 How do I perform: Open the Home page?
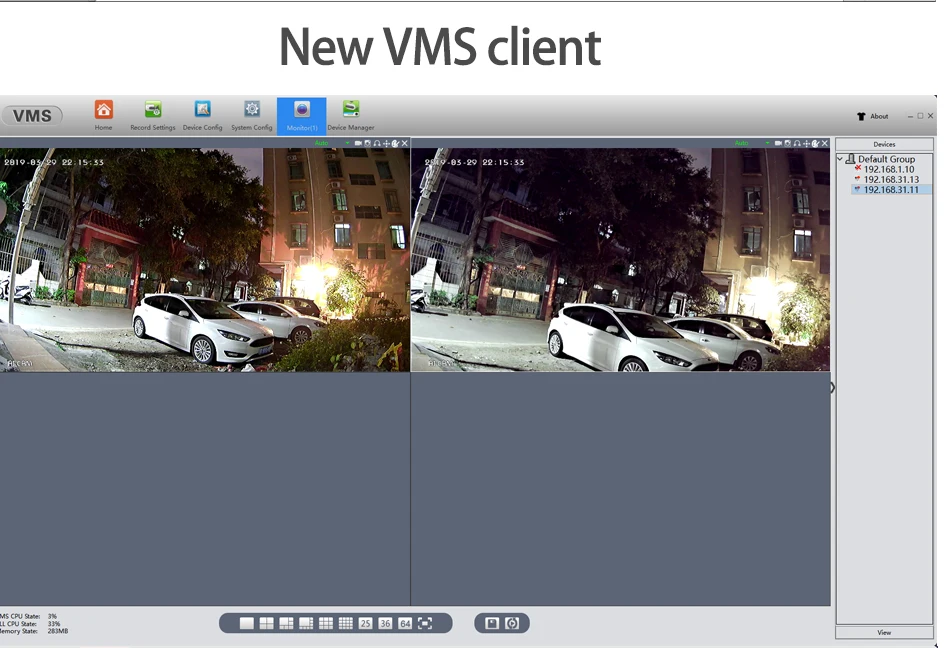pos(104,116)
